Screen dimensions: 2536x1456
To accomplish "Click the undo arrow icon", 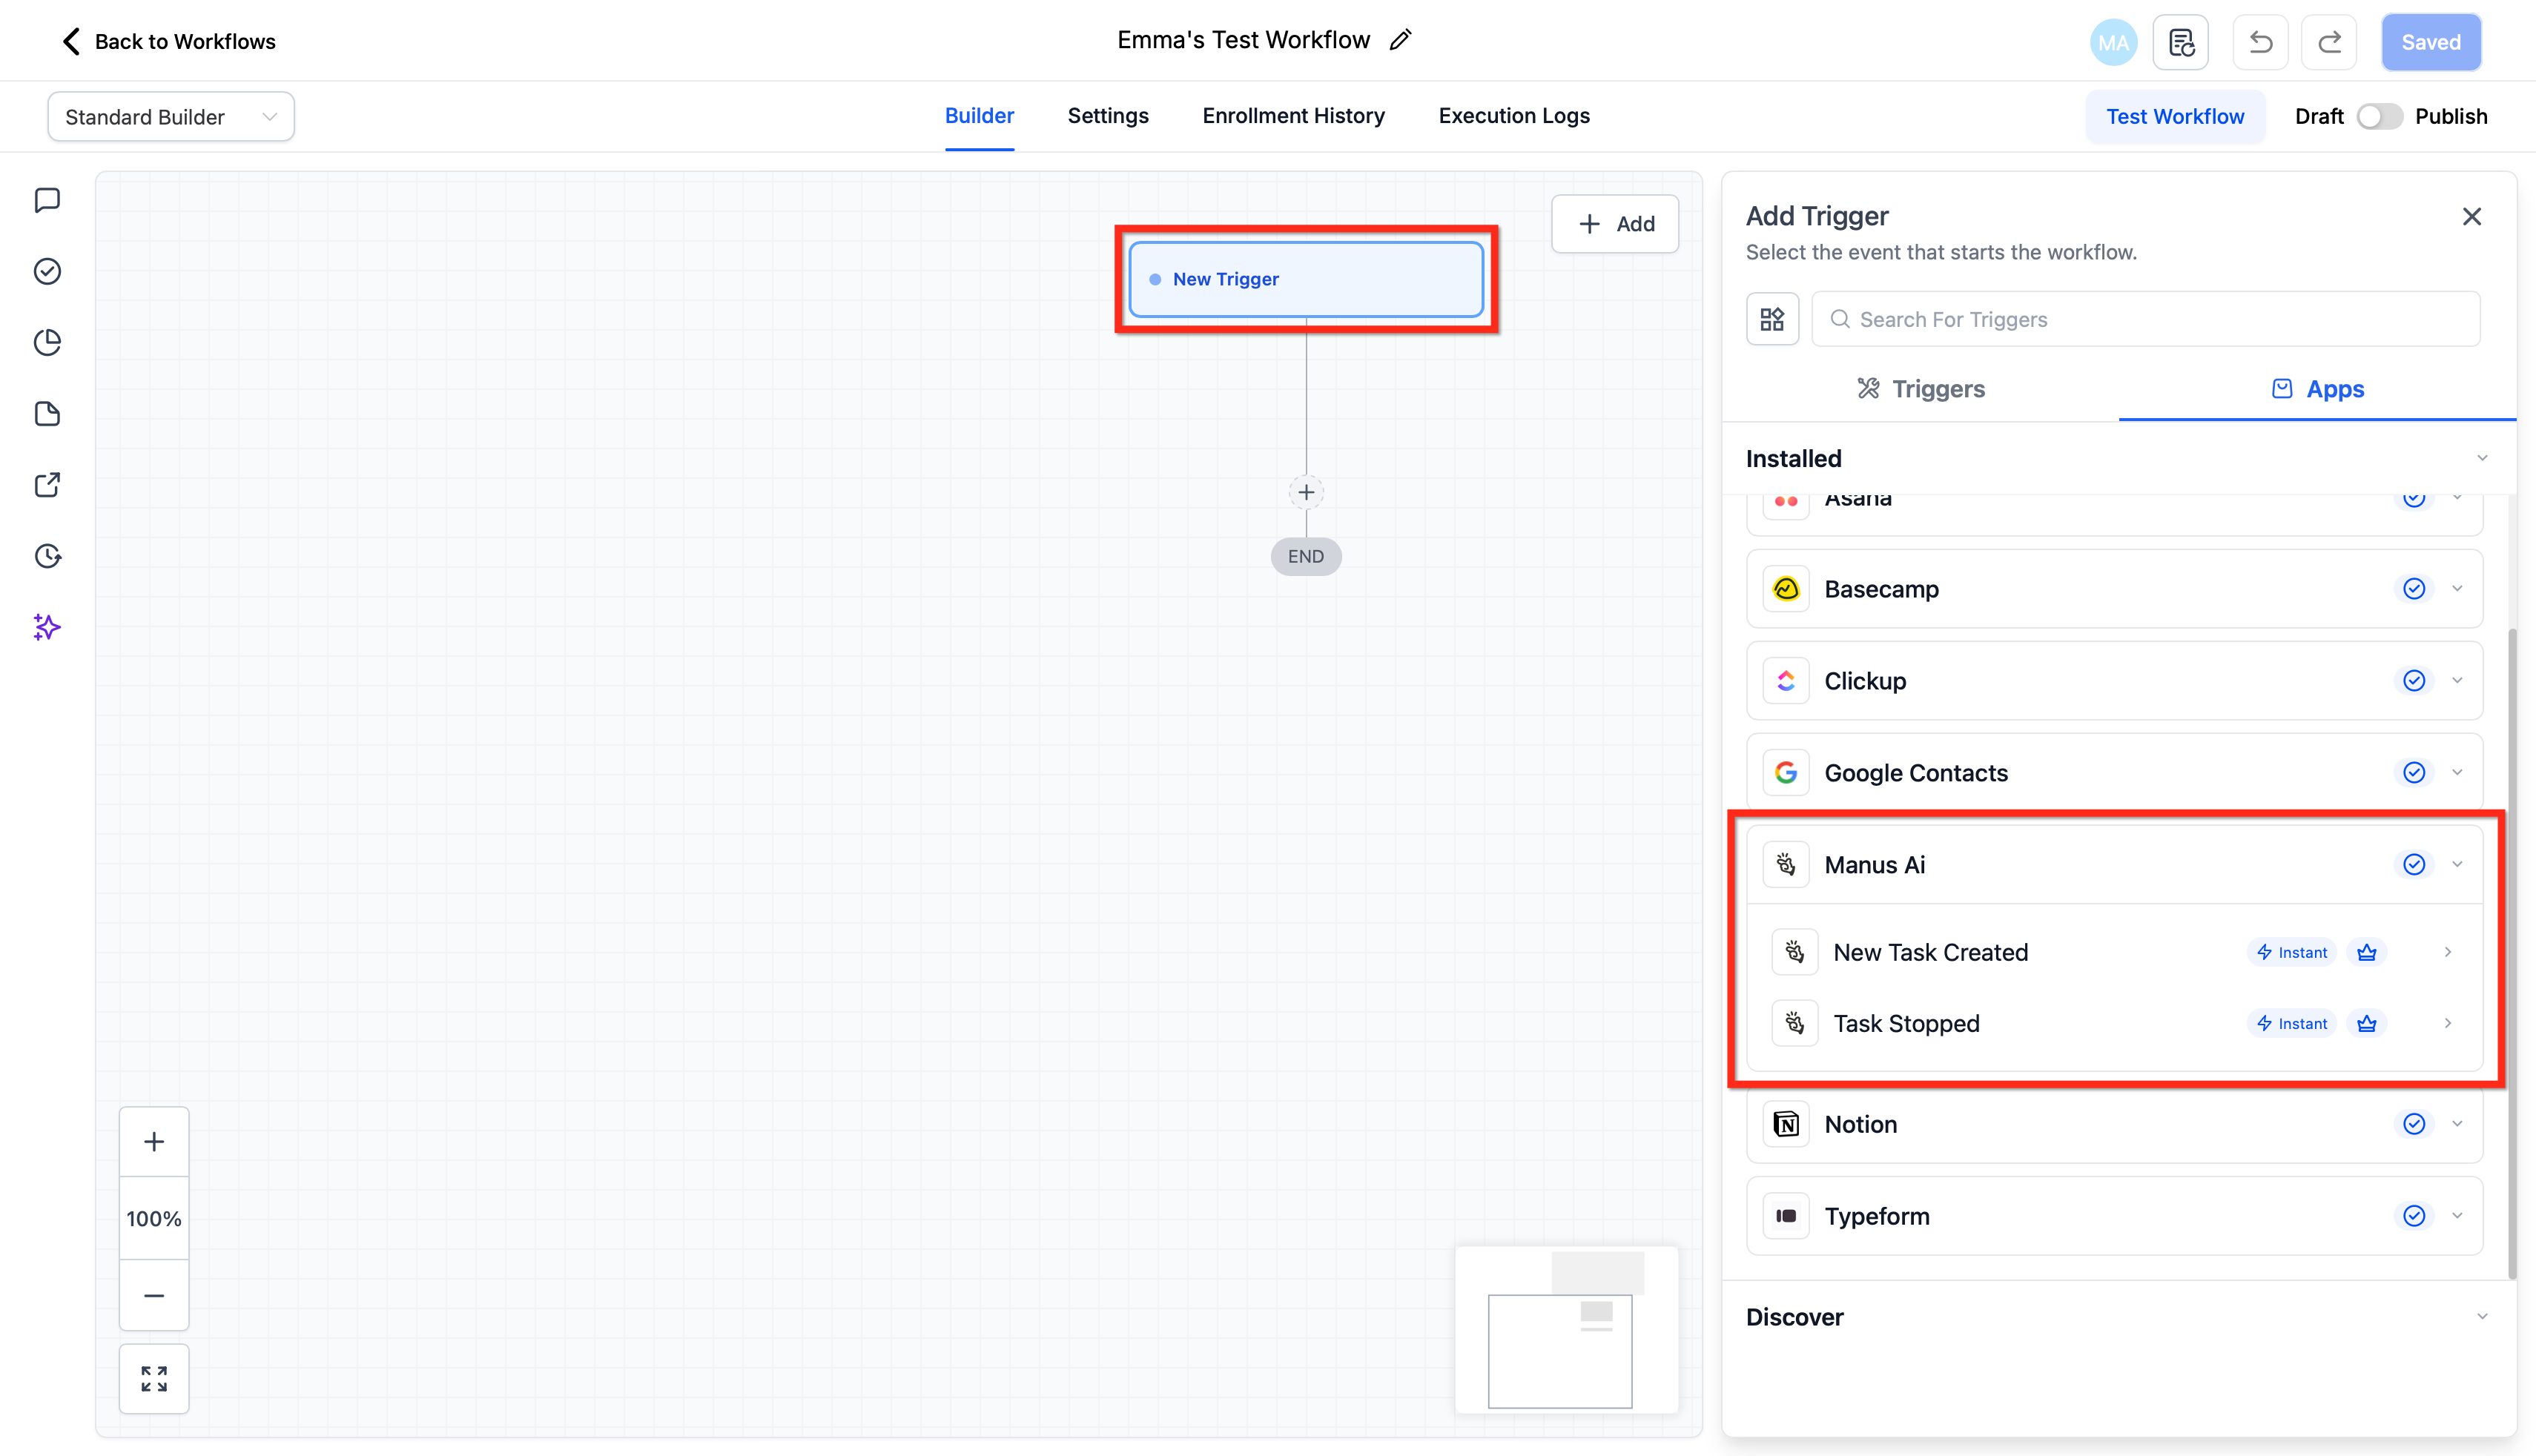I will (2260, 42).
